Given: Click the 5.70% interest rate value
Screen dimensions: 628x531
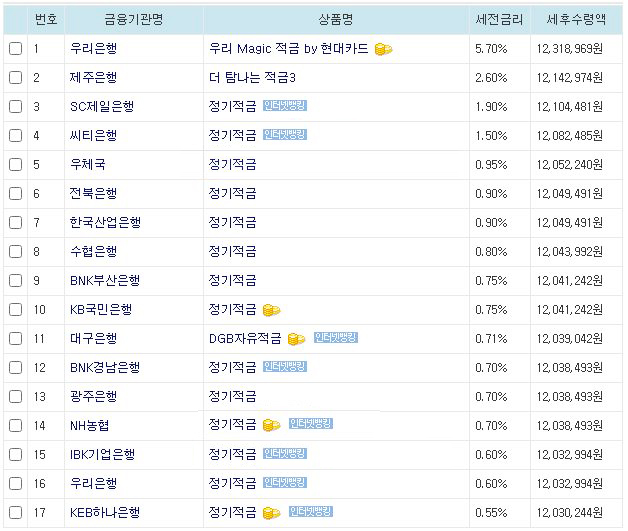Looking at the screenshot, I should tap(491, 49).
